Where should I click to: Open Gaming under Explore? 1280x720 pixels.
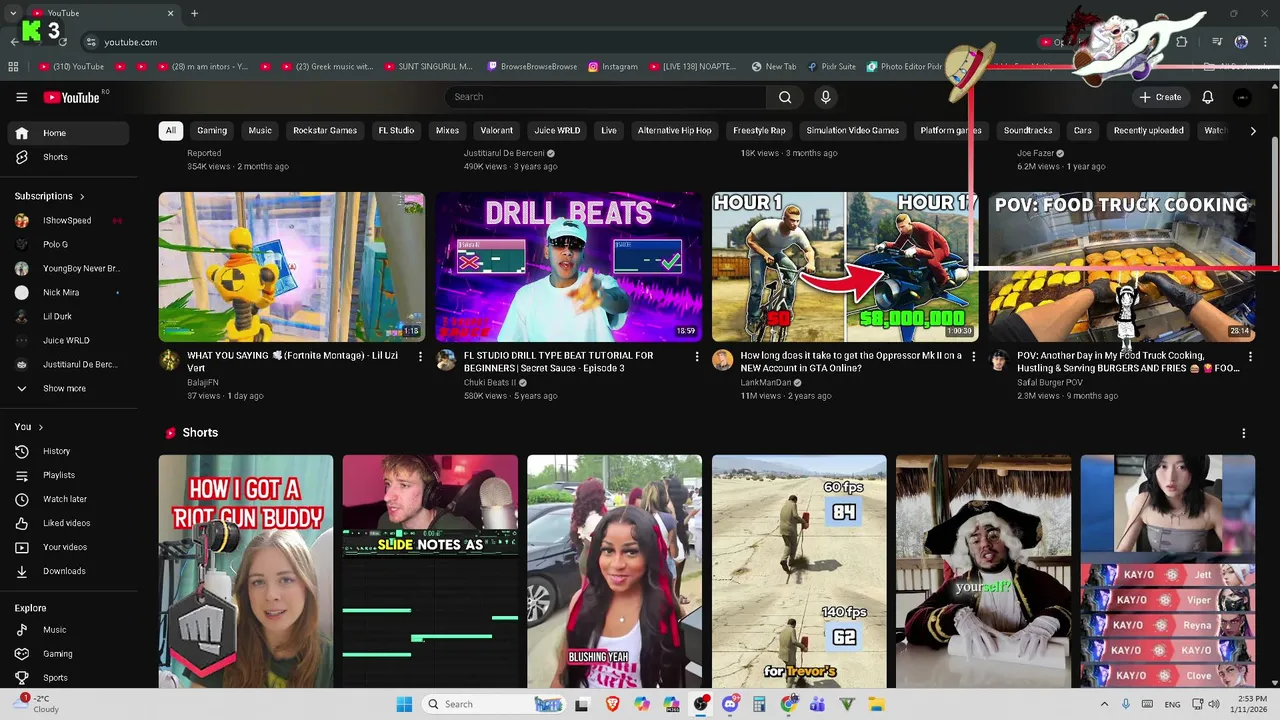point(66,654)
